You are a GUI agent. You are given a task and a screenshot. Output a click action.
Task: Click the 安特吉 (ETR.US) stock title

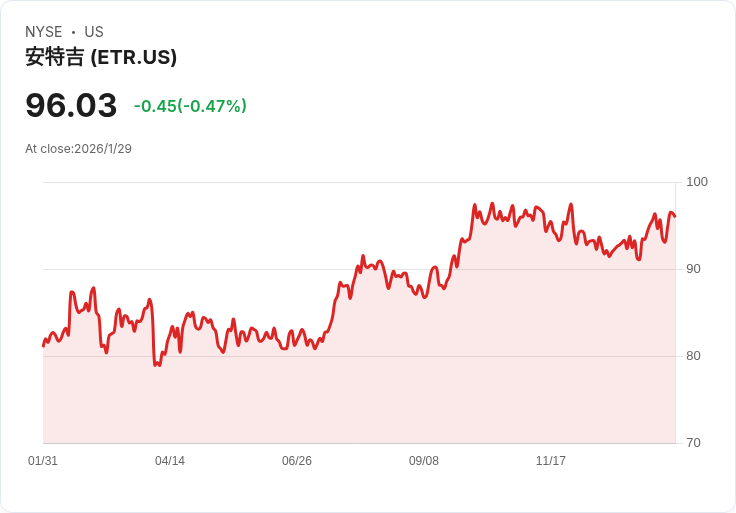point(101,58)
